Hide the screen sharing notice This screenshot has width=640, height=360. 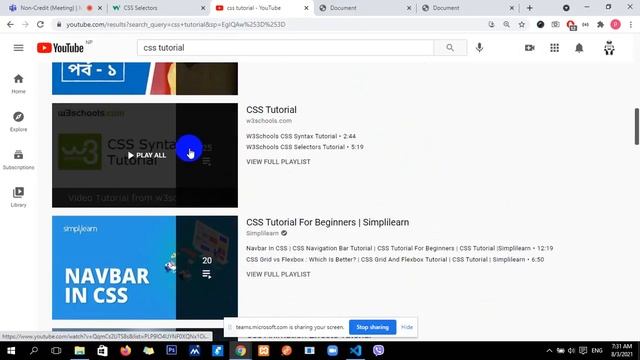click(407, 327)
